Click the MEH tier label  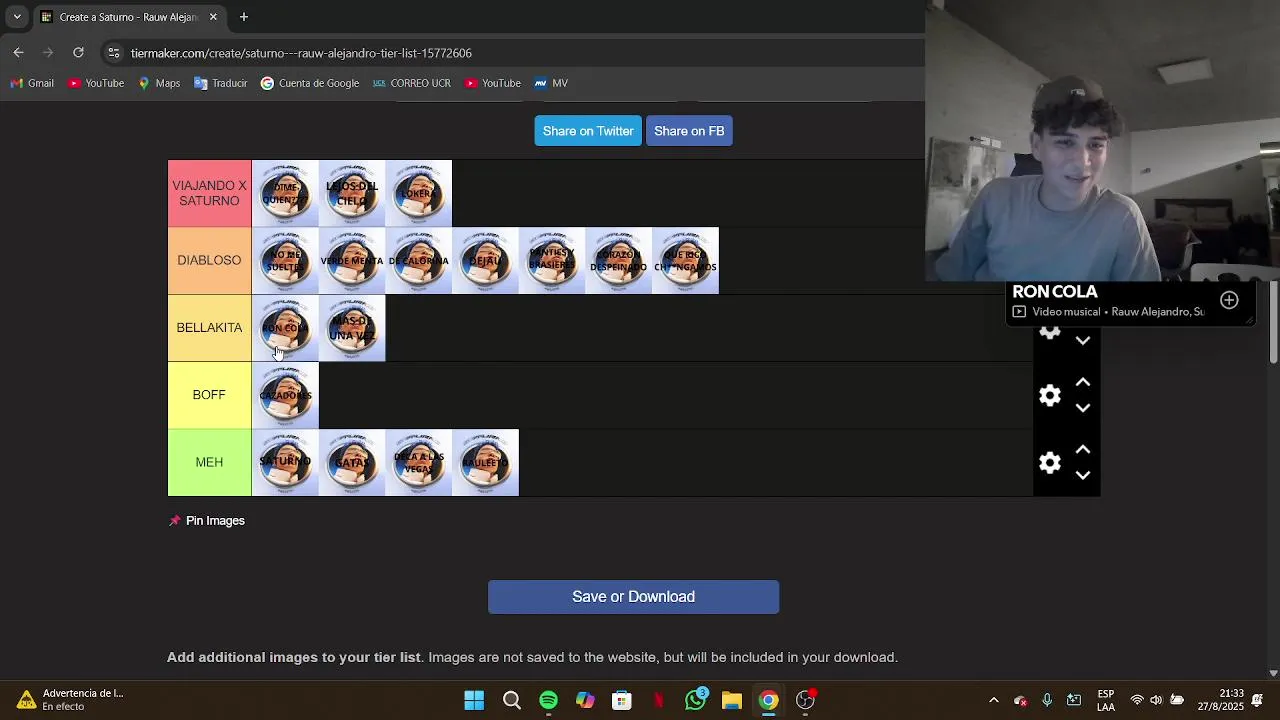(x=209, y=462)
